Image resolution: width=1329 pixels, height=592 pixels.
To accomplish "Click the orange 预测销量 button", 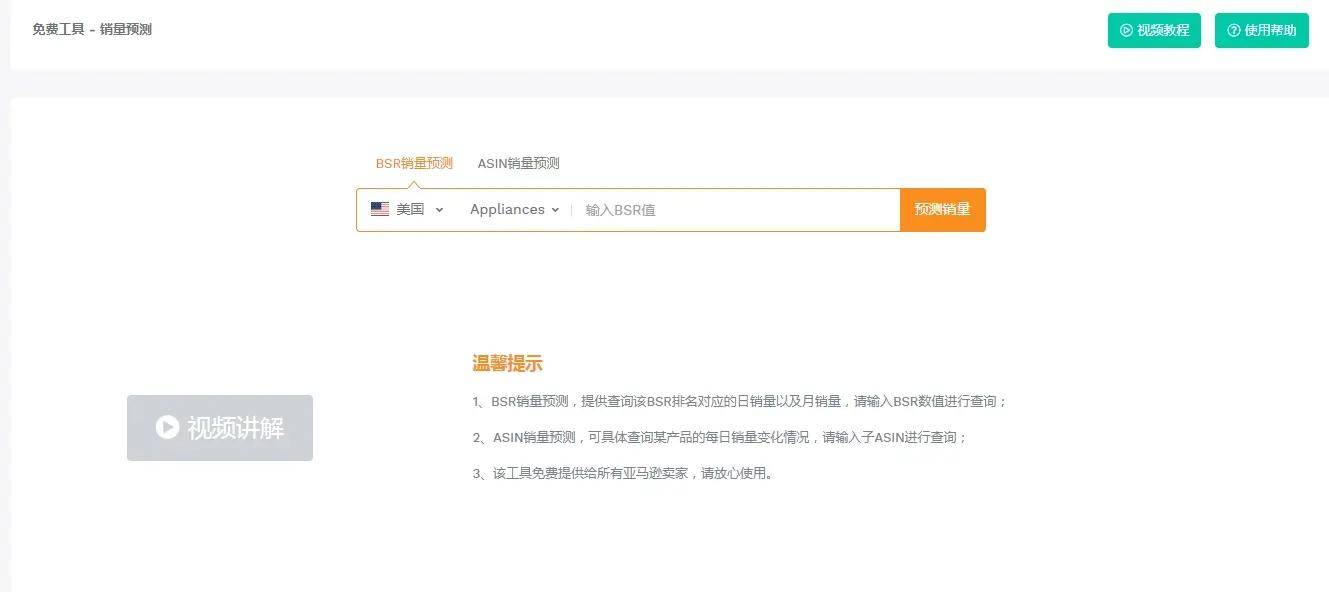I will [x=943, y=210].
